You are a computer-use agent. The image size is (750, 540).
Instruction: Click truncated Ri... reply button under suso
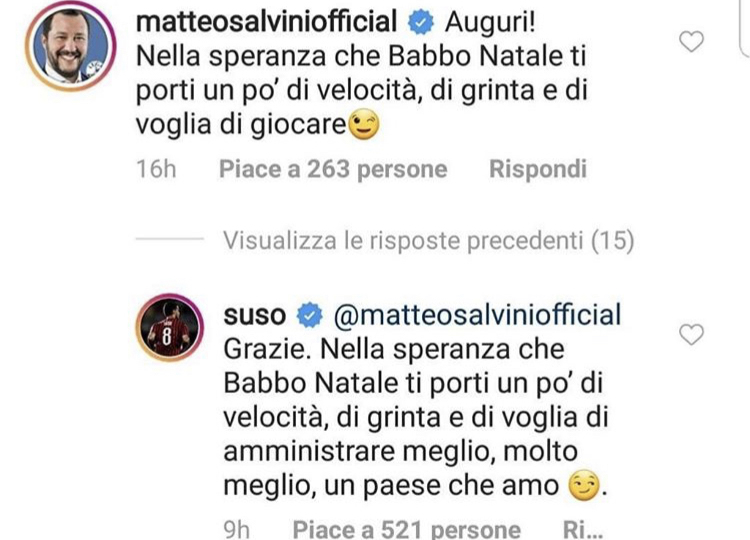(583, 529)
